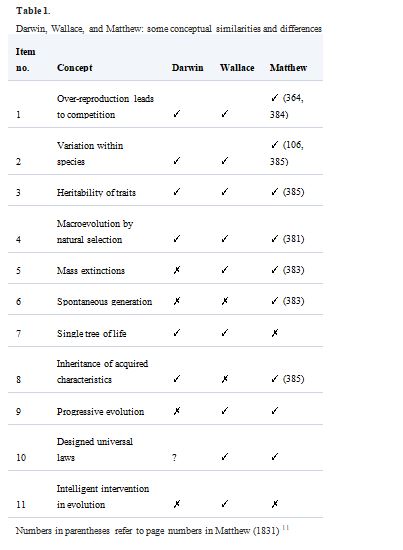Click Wallace's cross for Inheritance of acquired characteristics

click(x=225, y=379)
